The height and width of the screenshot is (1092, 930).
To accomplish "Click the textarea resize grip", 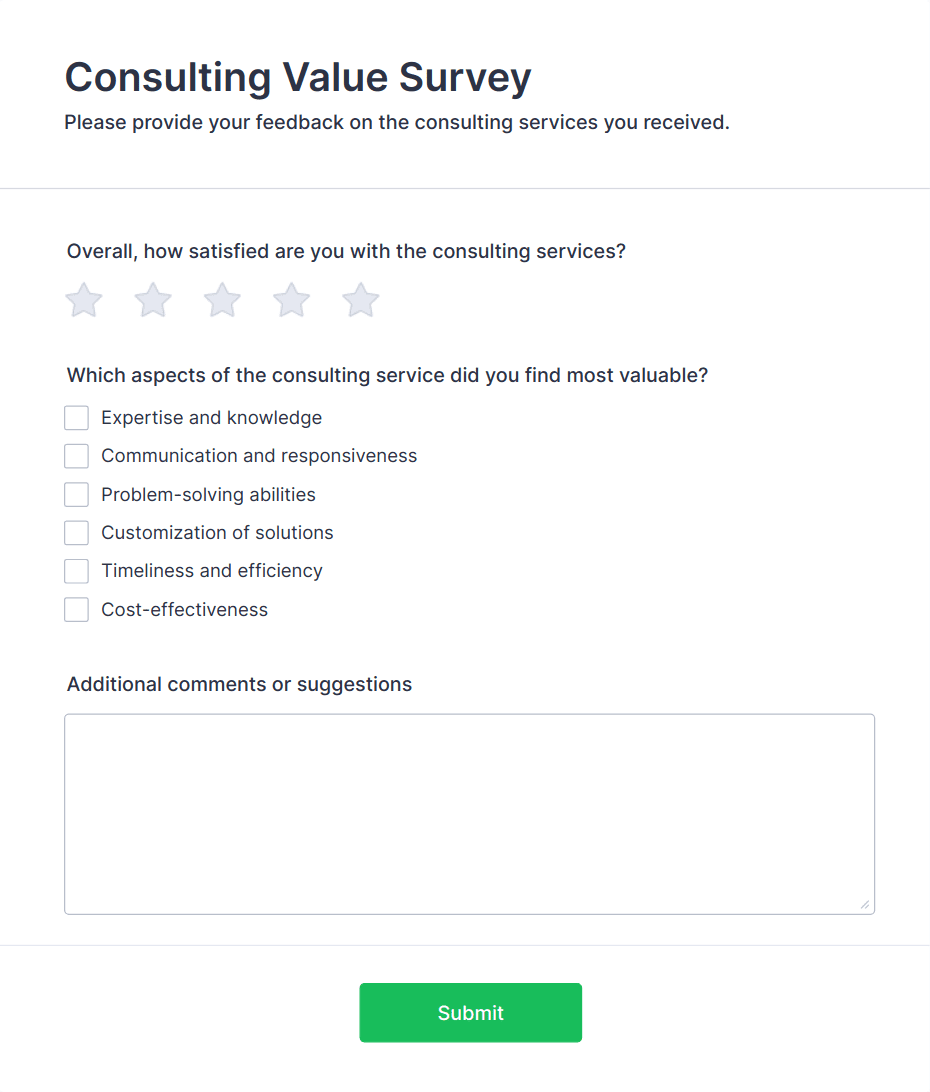I will [x=864, y=903].
